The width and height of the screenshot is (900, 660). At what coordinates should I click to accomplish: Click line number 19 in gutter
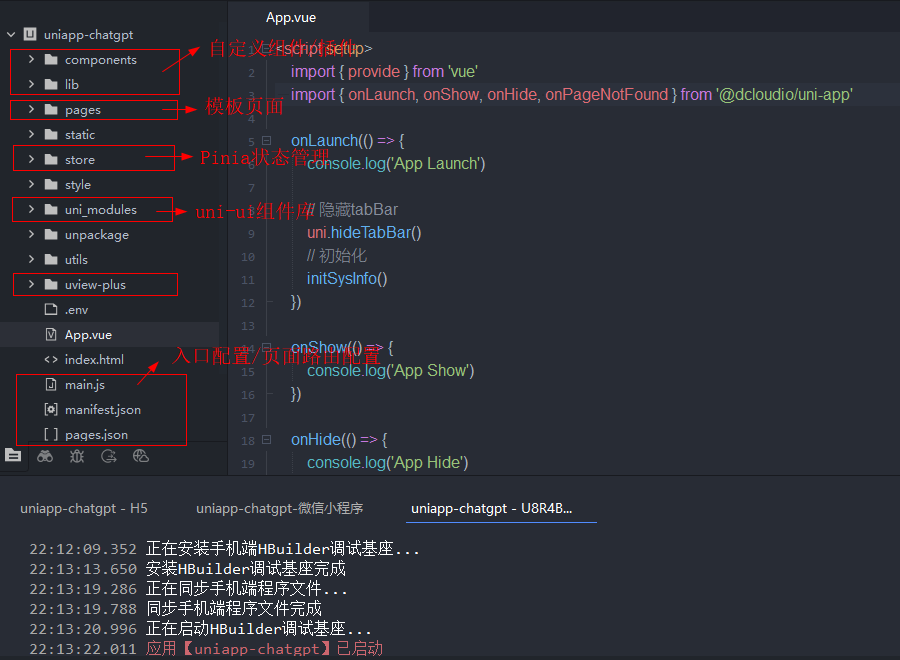(x=248, y=464)
